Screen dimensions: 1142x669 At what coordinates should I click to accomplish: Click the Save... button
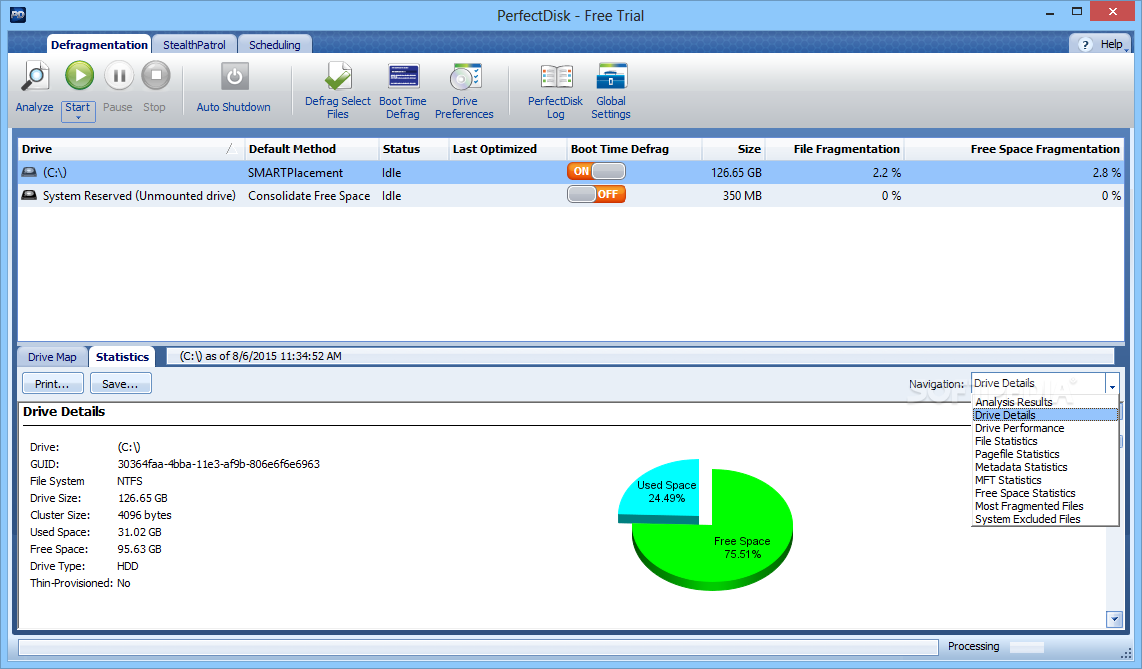pos(120,384)
